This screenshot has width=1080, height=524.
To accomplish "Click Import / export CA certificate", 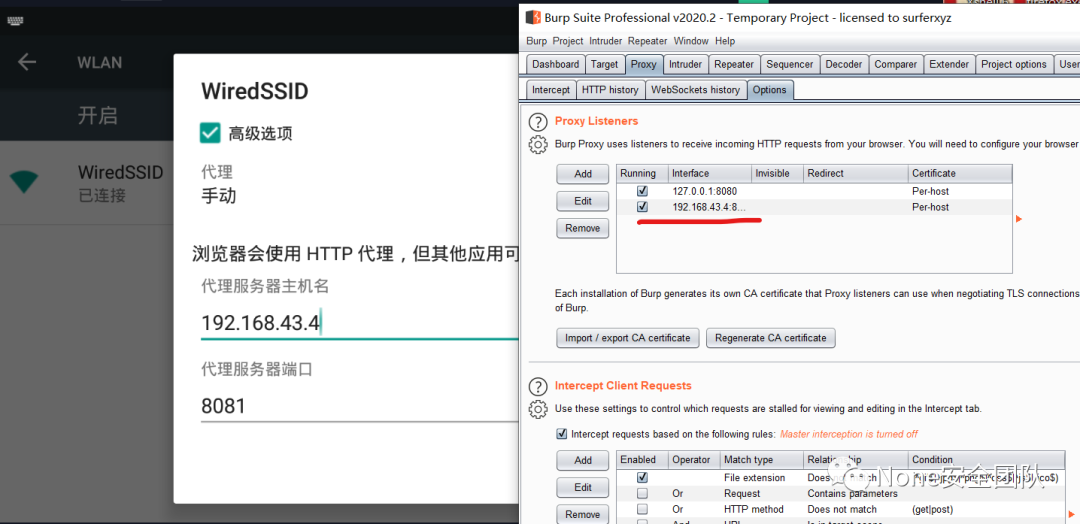I will point(627,337).
